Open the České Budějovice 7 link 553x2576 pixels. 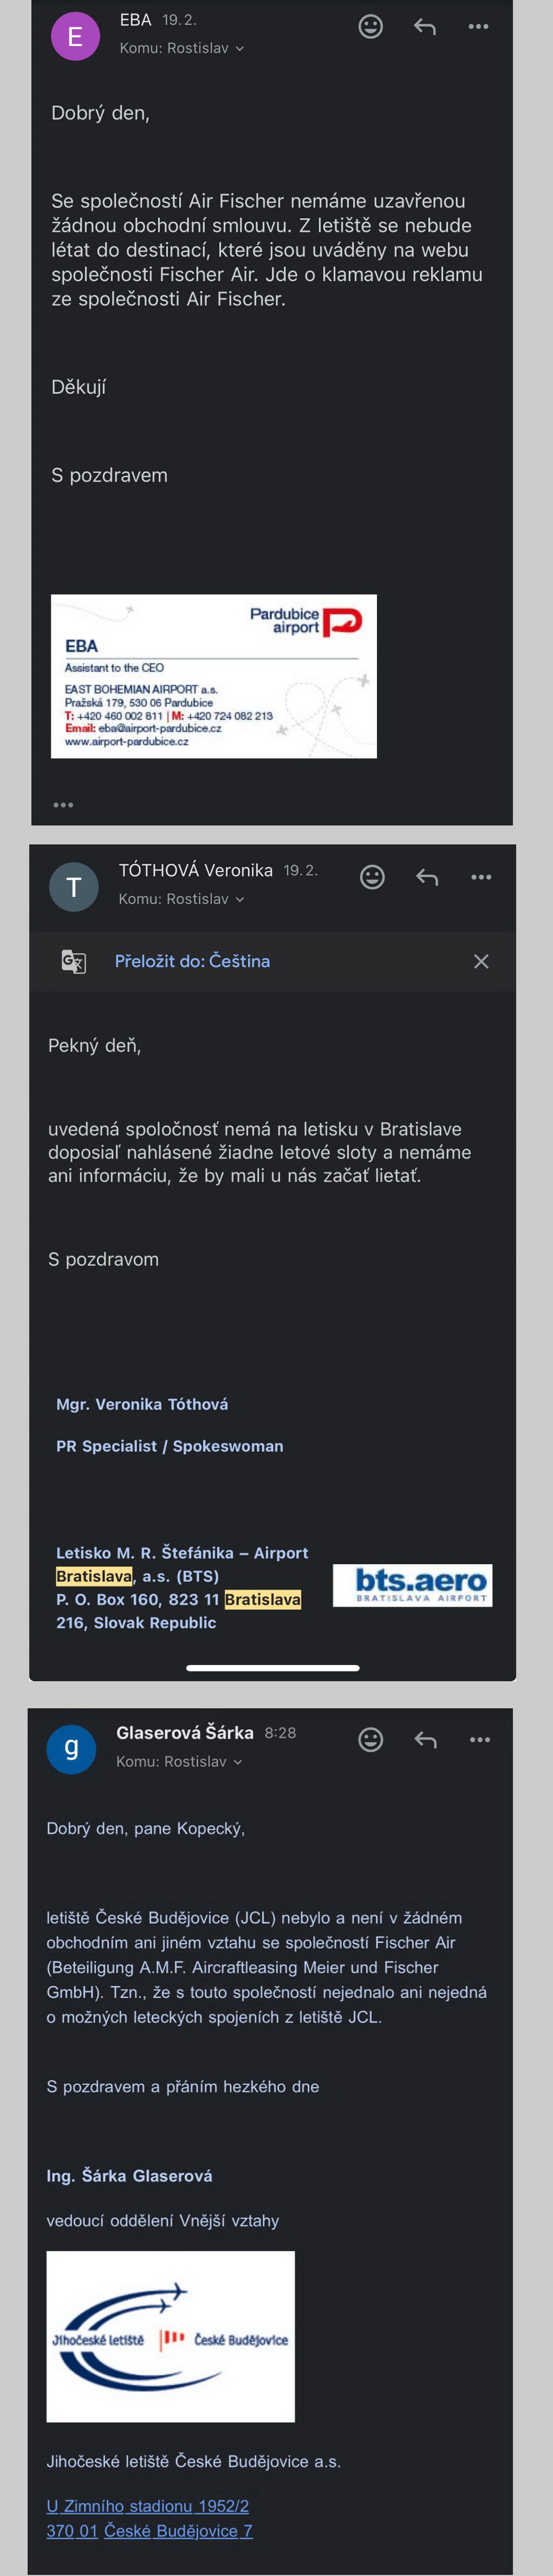(x=178, y=2530)
